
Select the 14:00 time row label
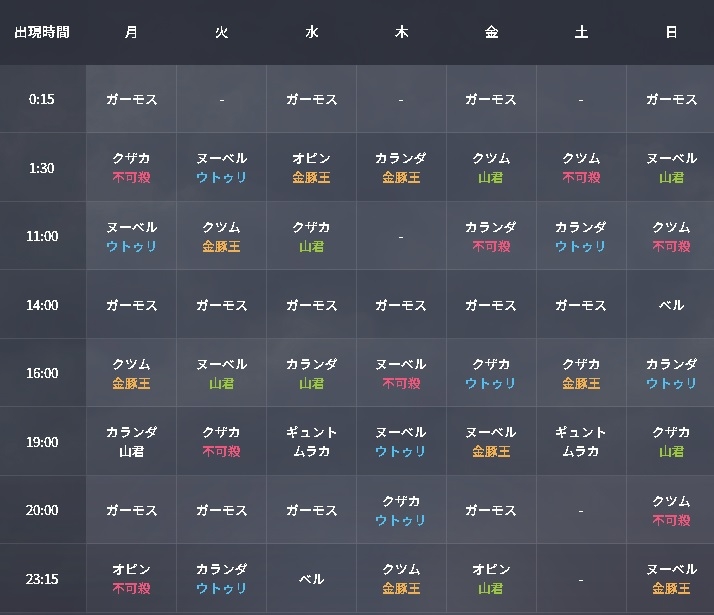pos(42,305)
